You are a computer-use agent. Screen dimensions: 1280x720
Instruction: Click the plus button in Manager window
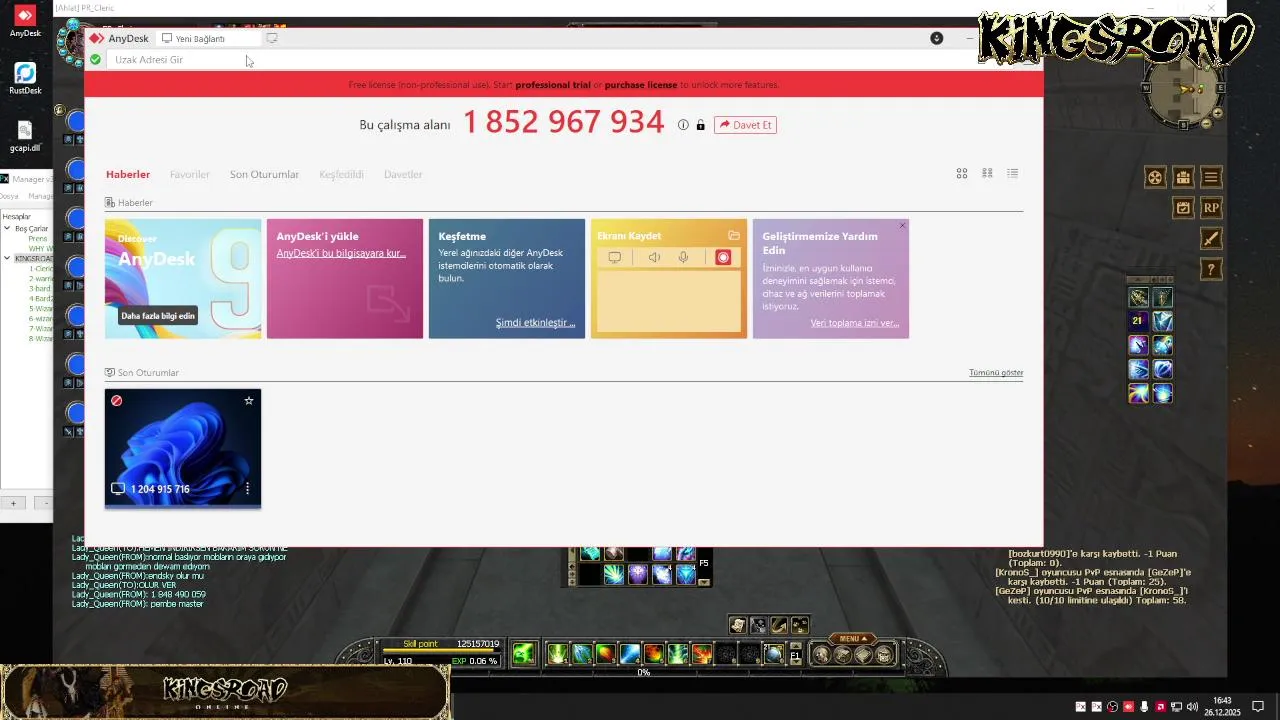click(x=13, y=503)
